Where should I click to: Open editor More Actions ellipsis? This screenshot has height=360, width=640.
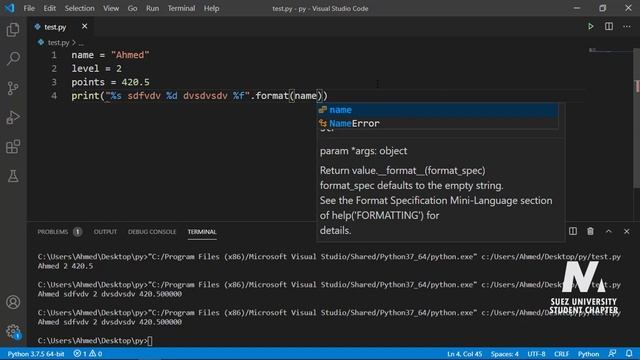(627, 27)
